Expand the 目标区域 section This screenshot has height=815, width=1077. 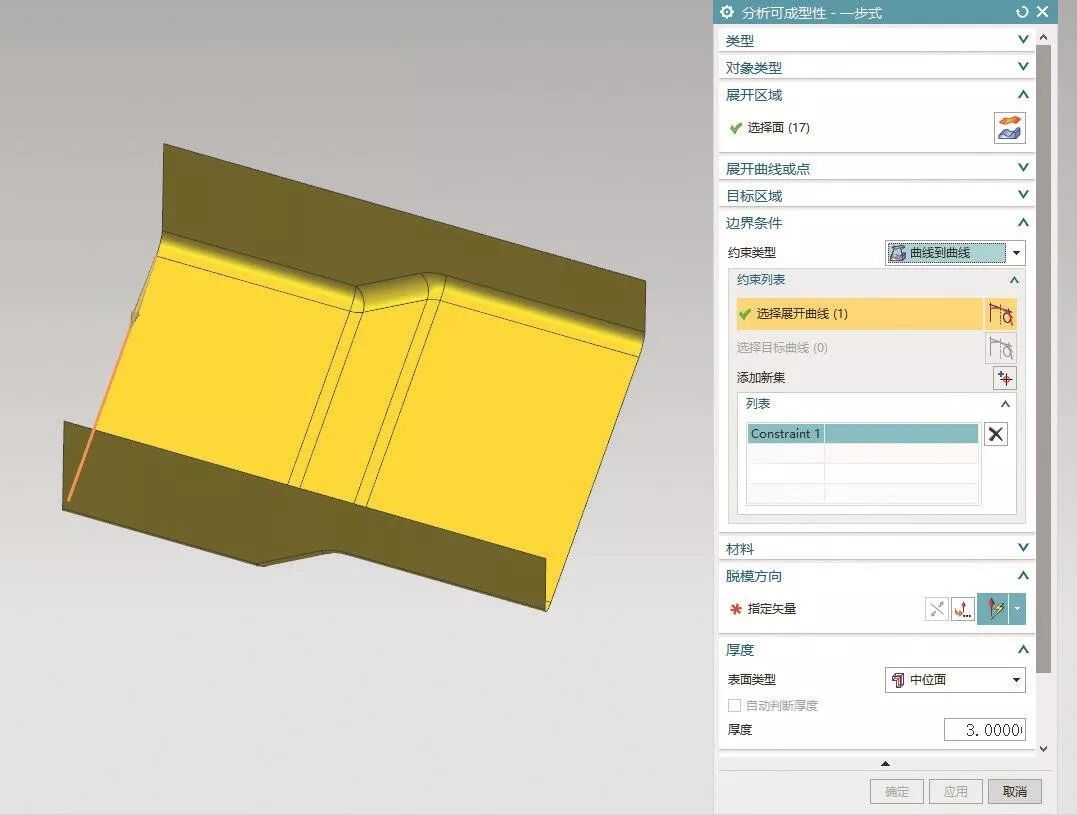(x=1022, y=195)
